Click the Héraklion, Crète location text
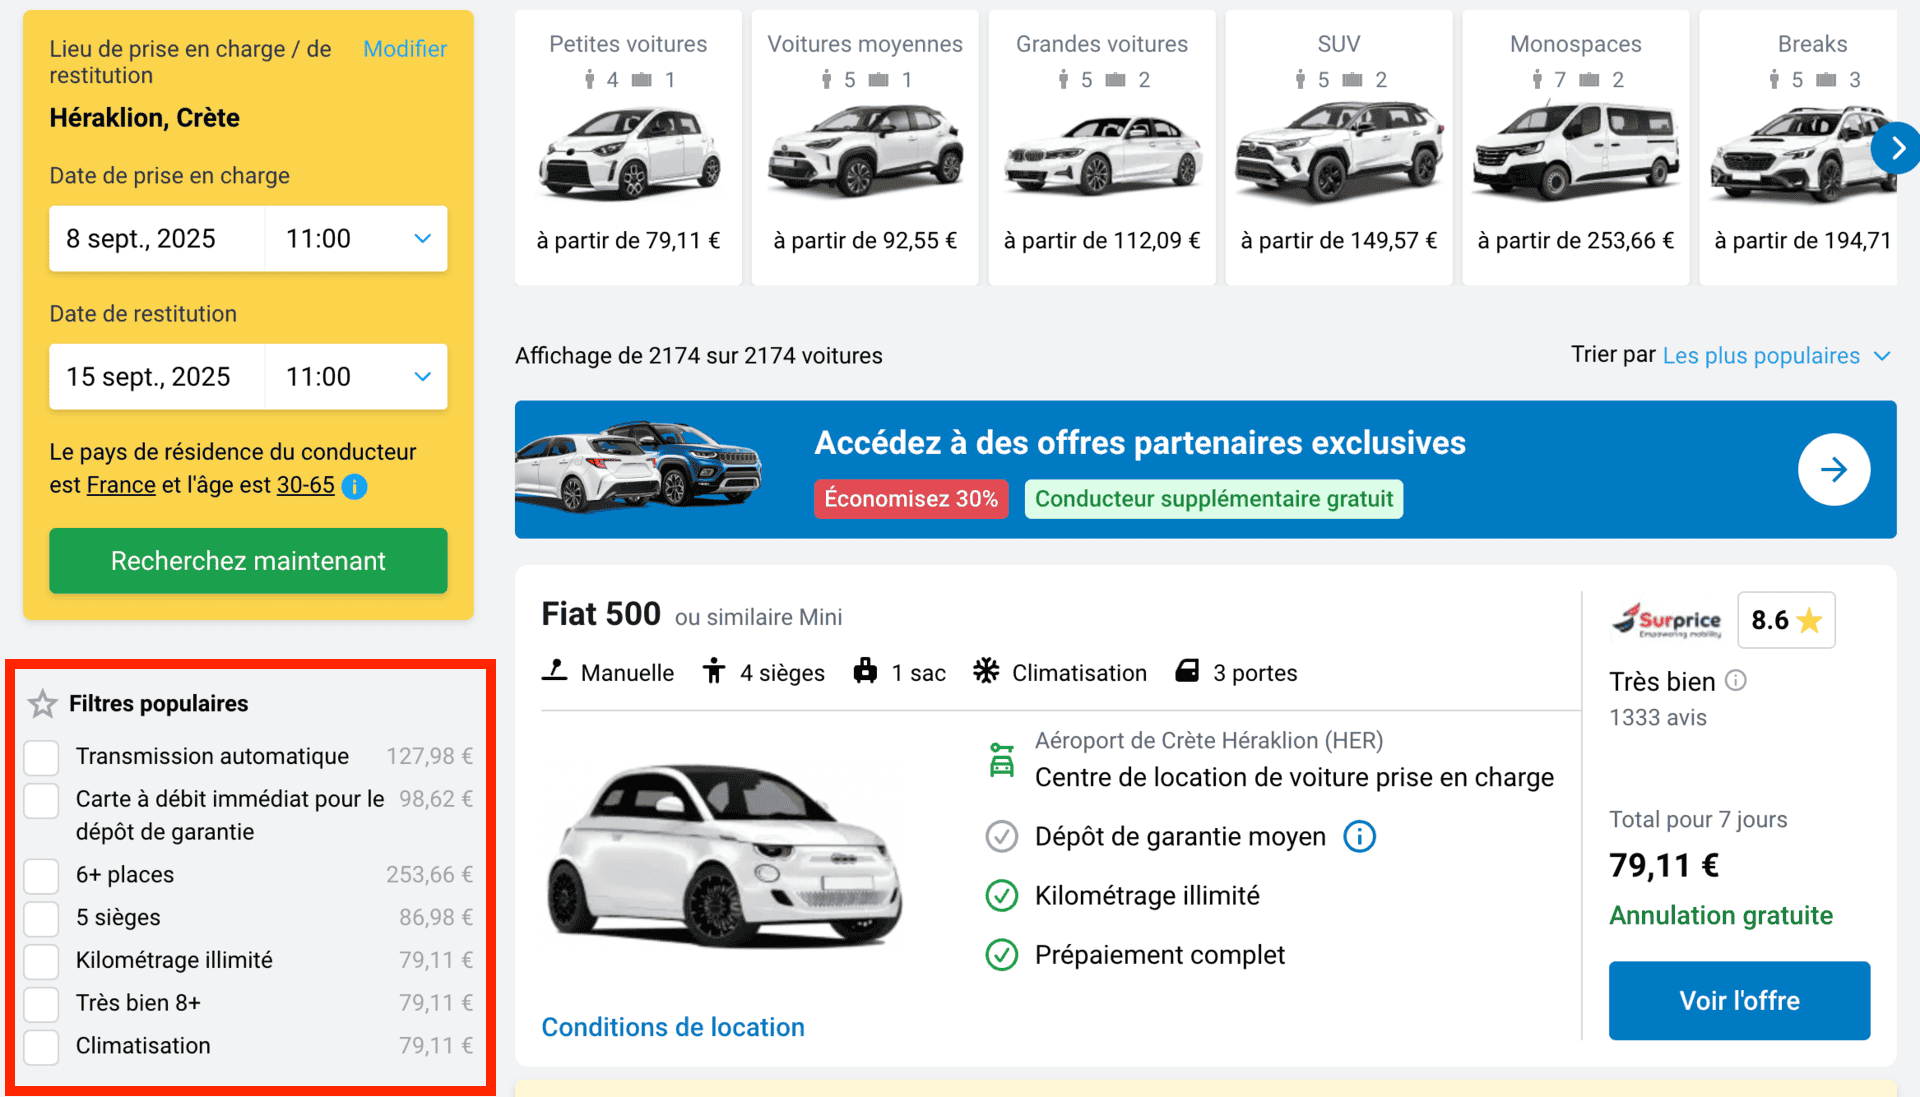The height and width of the screenshot is (1097, 1920). pos(144,117)
